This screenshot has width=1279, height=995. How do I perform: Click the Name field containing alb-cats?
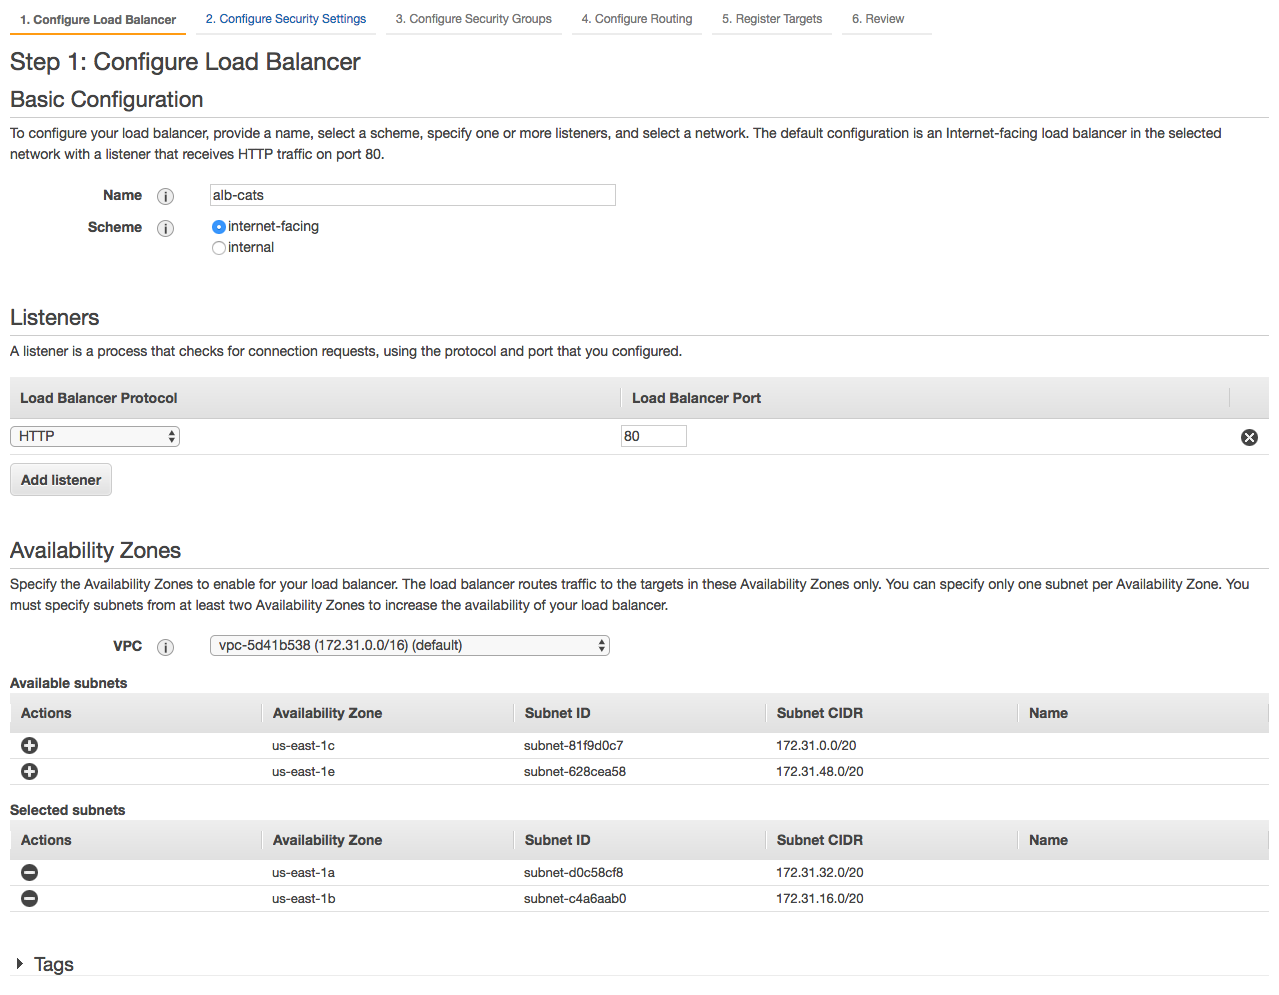point(413,195)
